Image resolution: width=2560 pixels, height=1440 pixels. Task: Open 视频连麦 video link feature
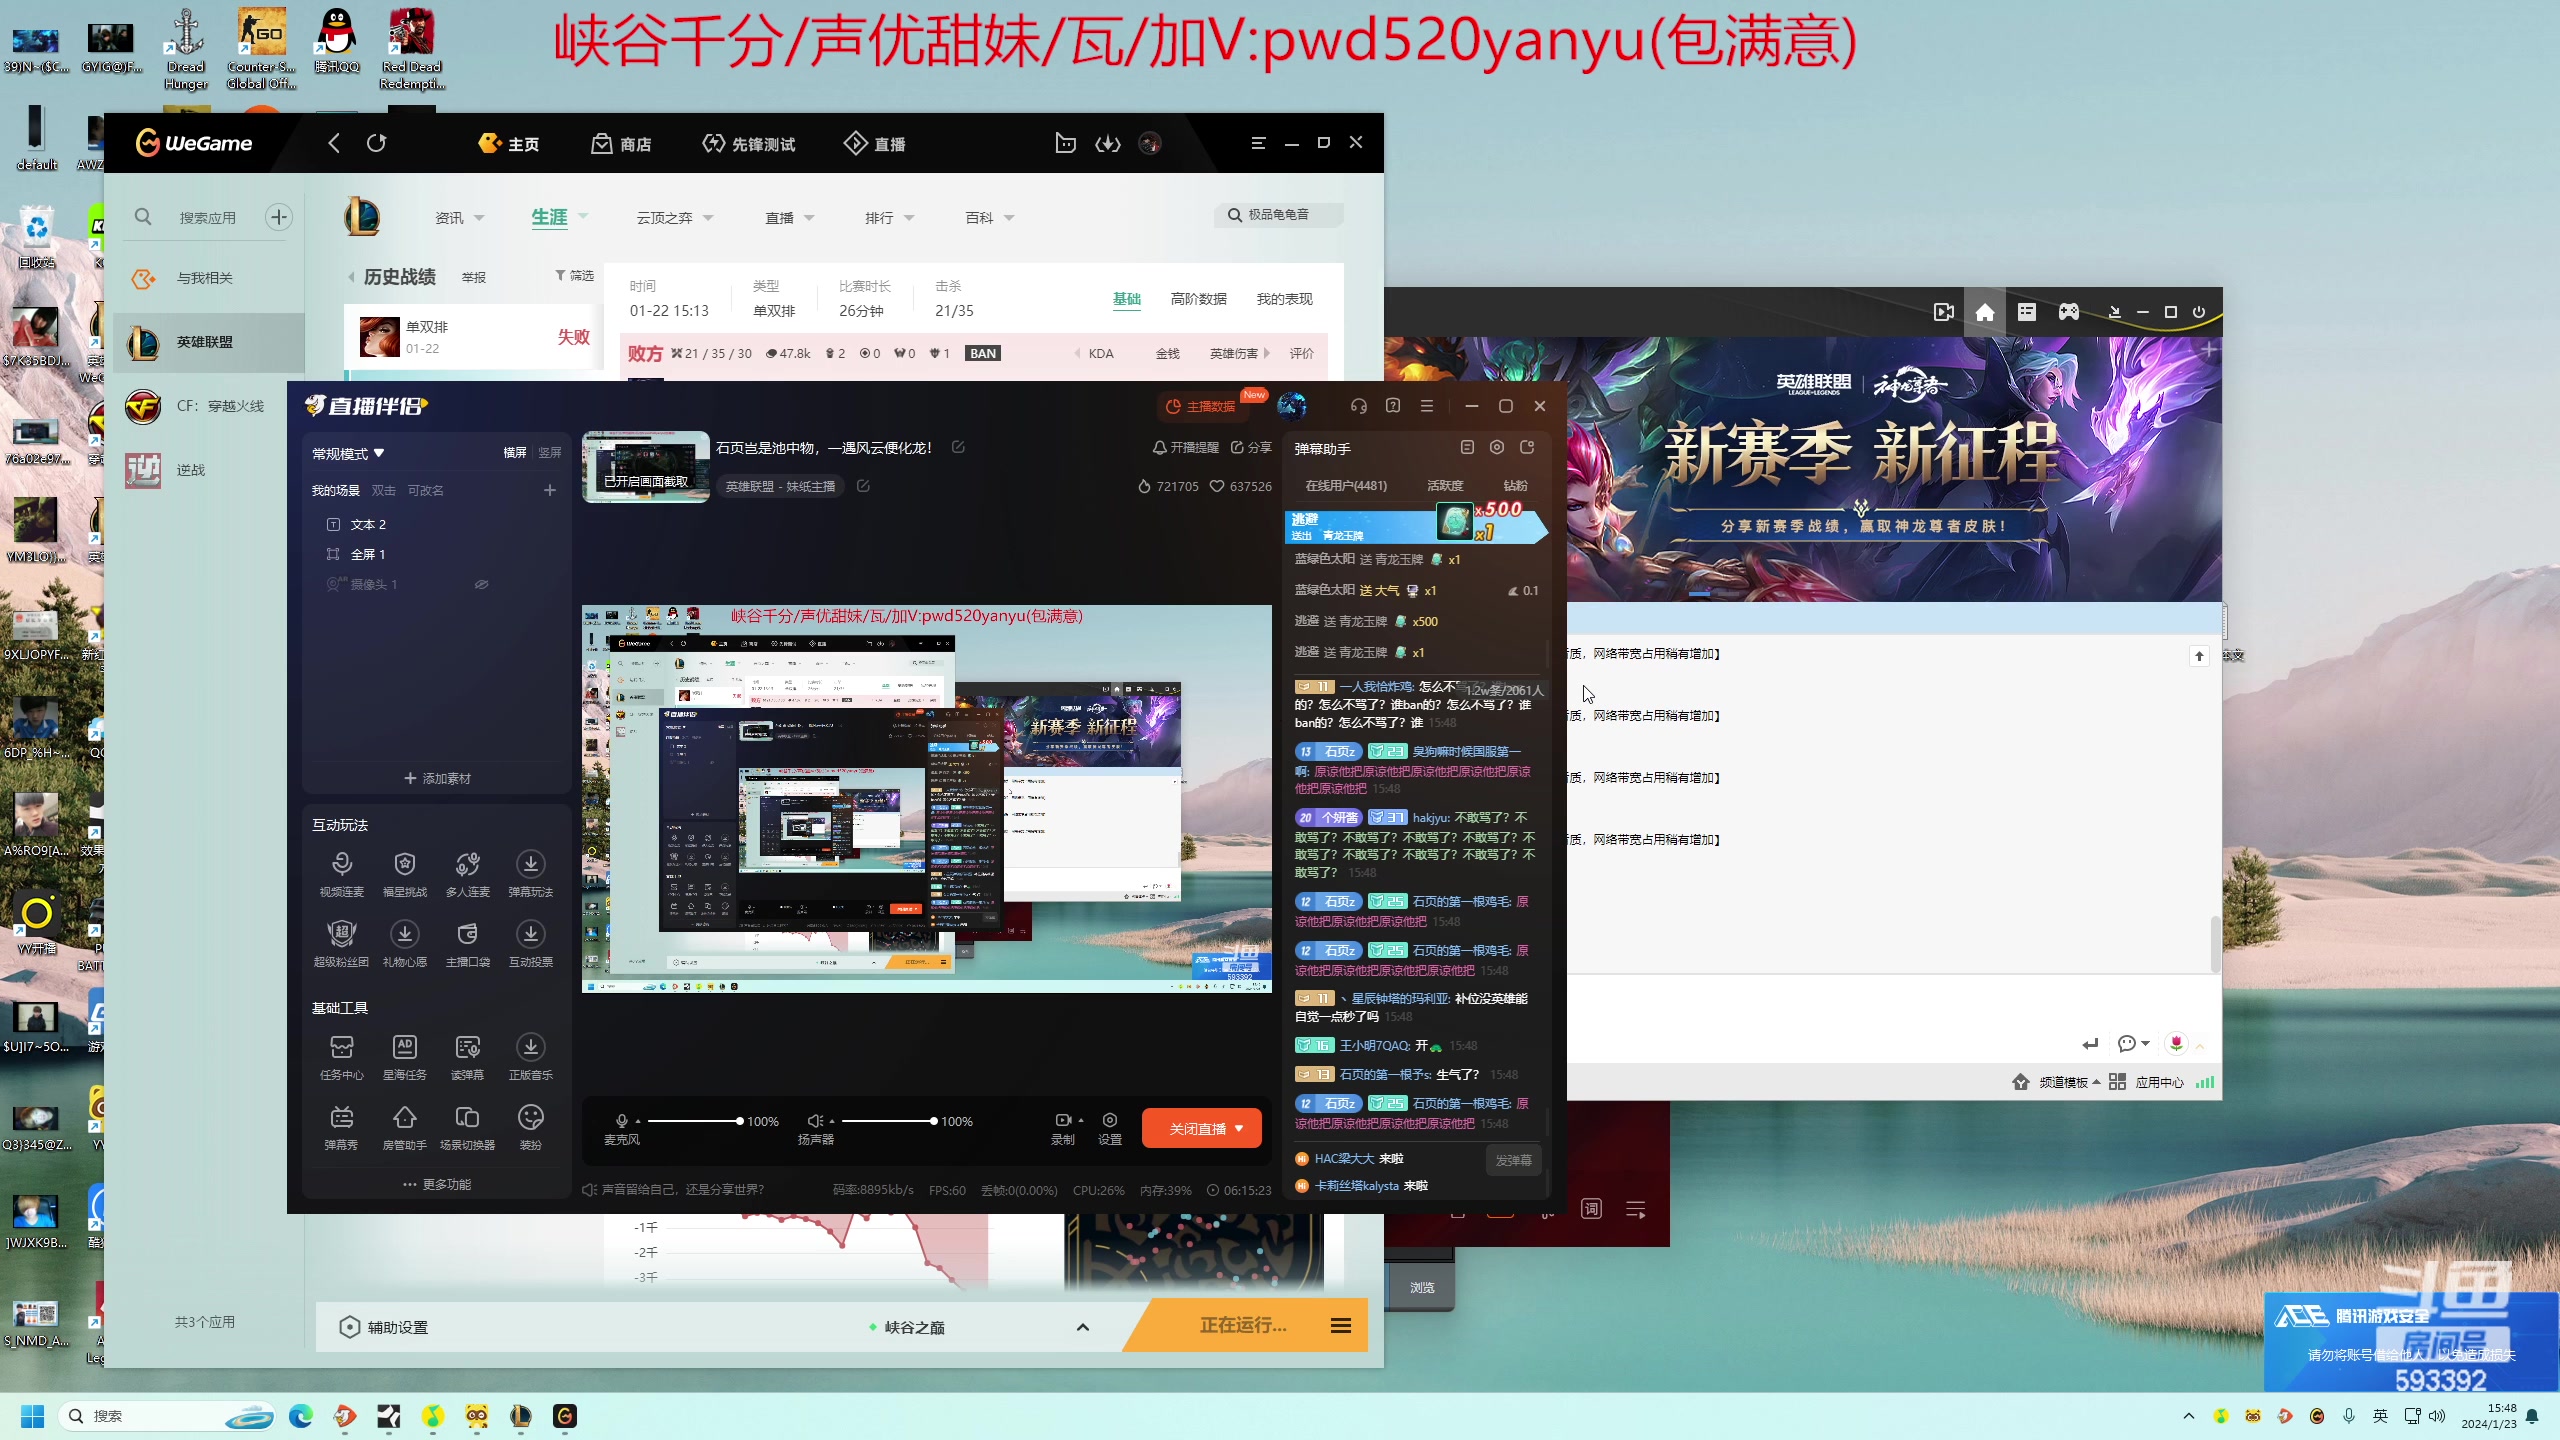341,872
